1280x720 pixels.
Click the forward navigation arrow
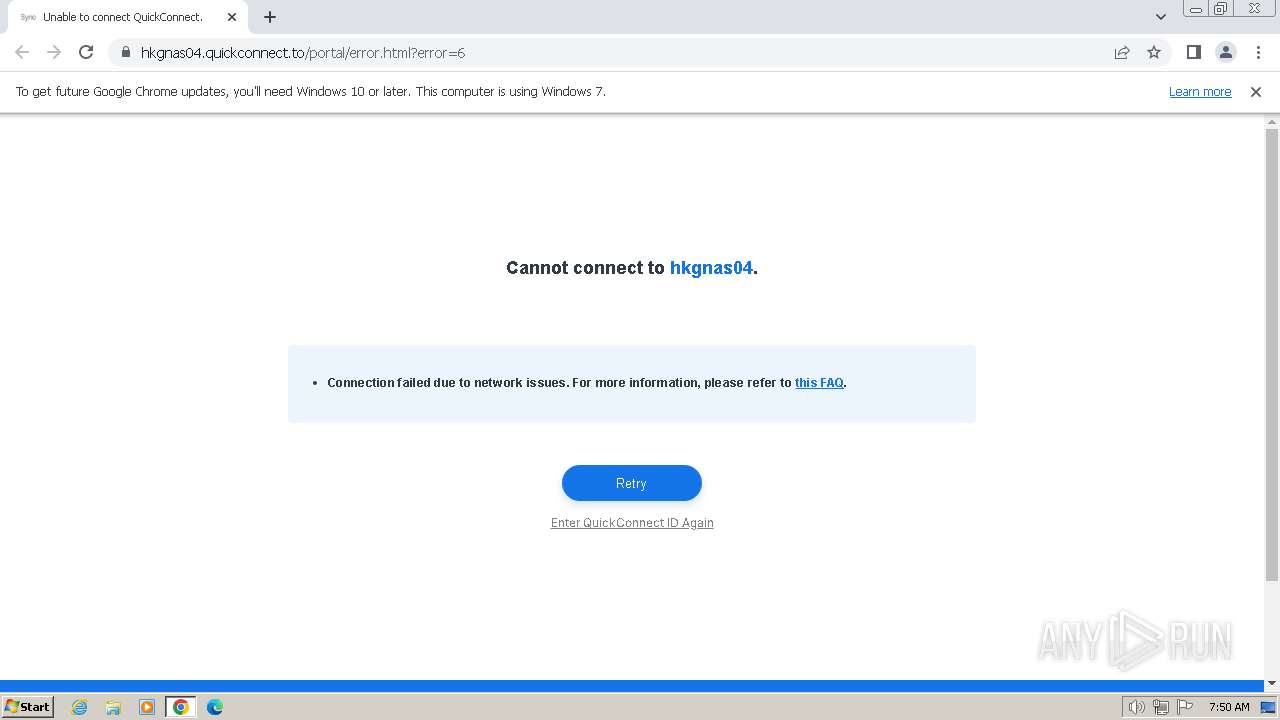54,52
